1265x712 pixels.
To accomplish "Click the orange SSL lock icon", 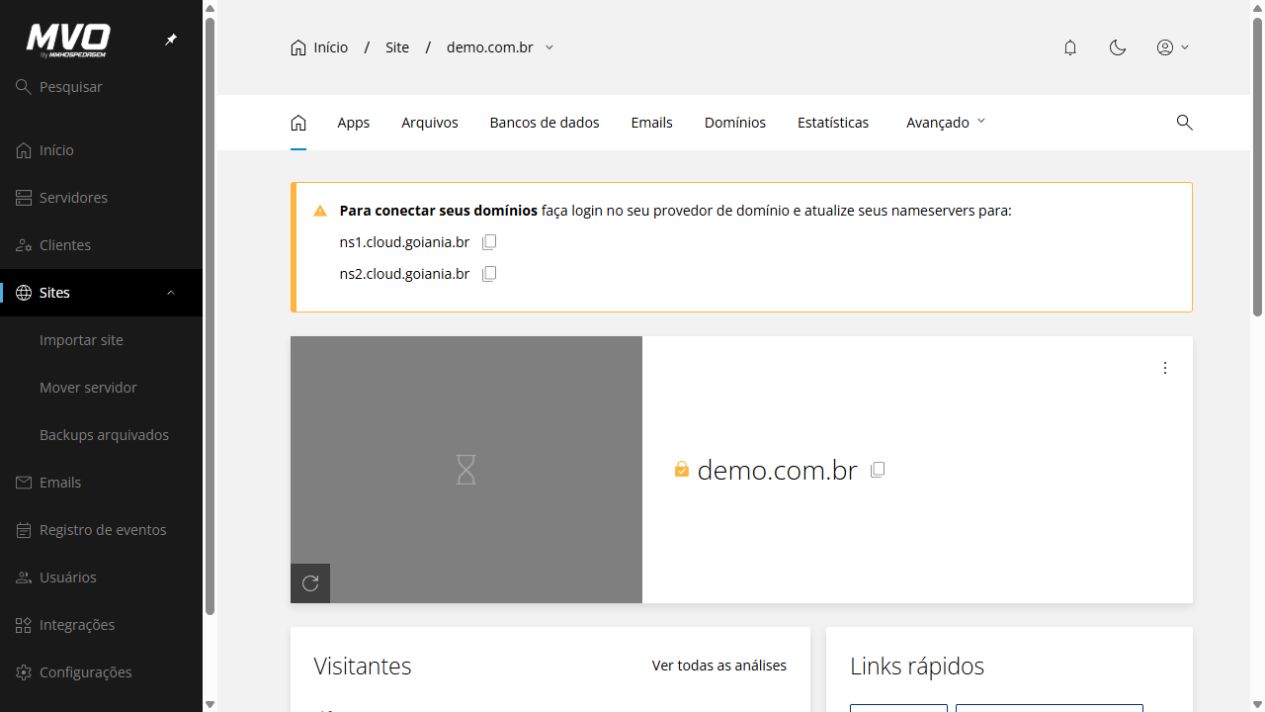I will (x=682, y=469).
